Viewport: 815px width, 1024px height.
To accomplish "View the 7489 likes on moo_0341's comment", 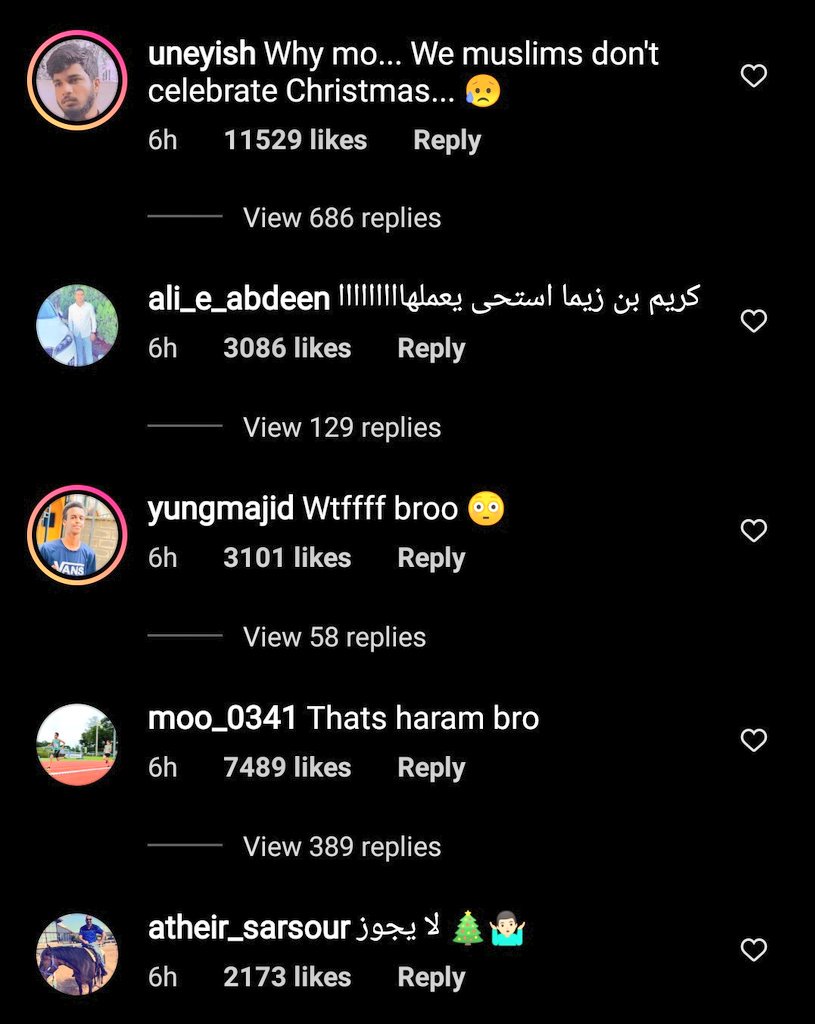I will point(287,768).
